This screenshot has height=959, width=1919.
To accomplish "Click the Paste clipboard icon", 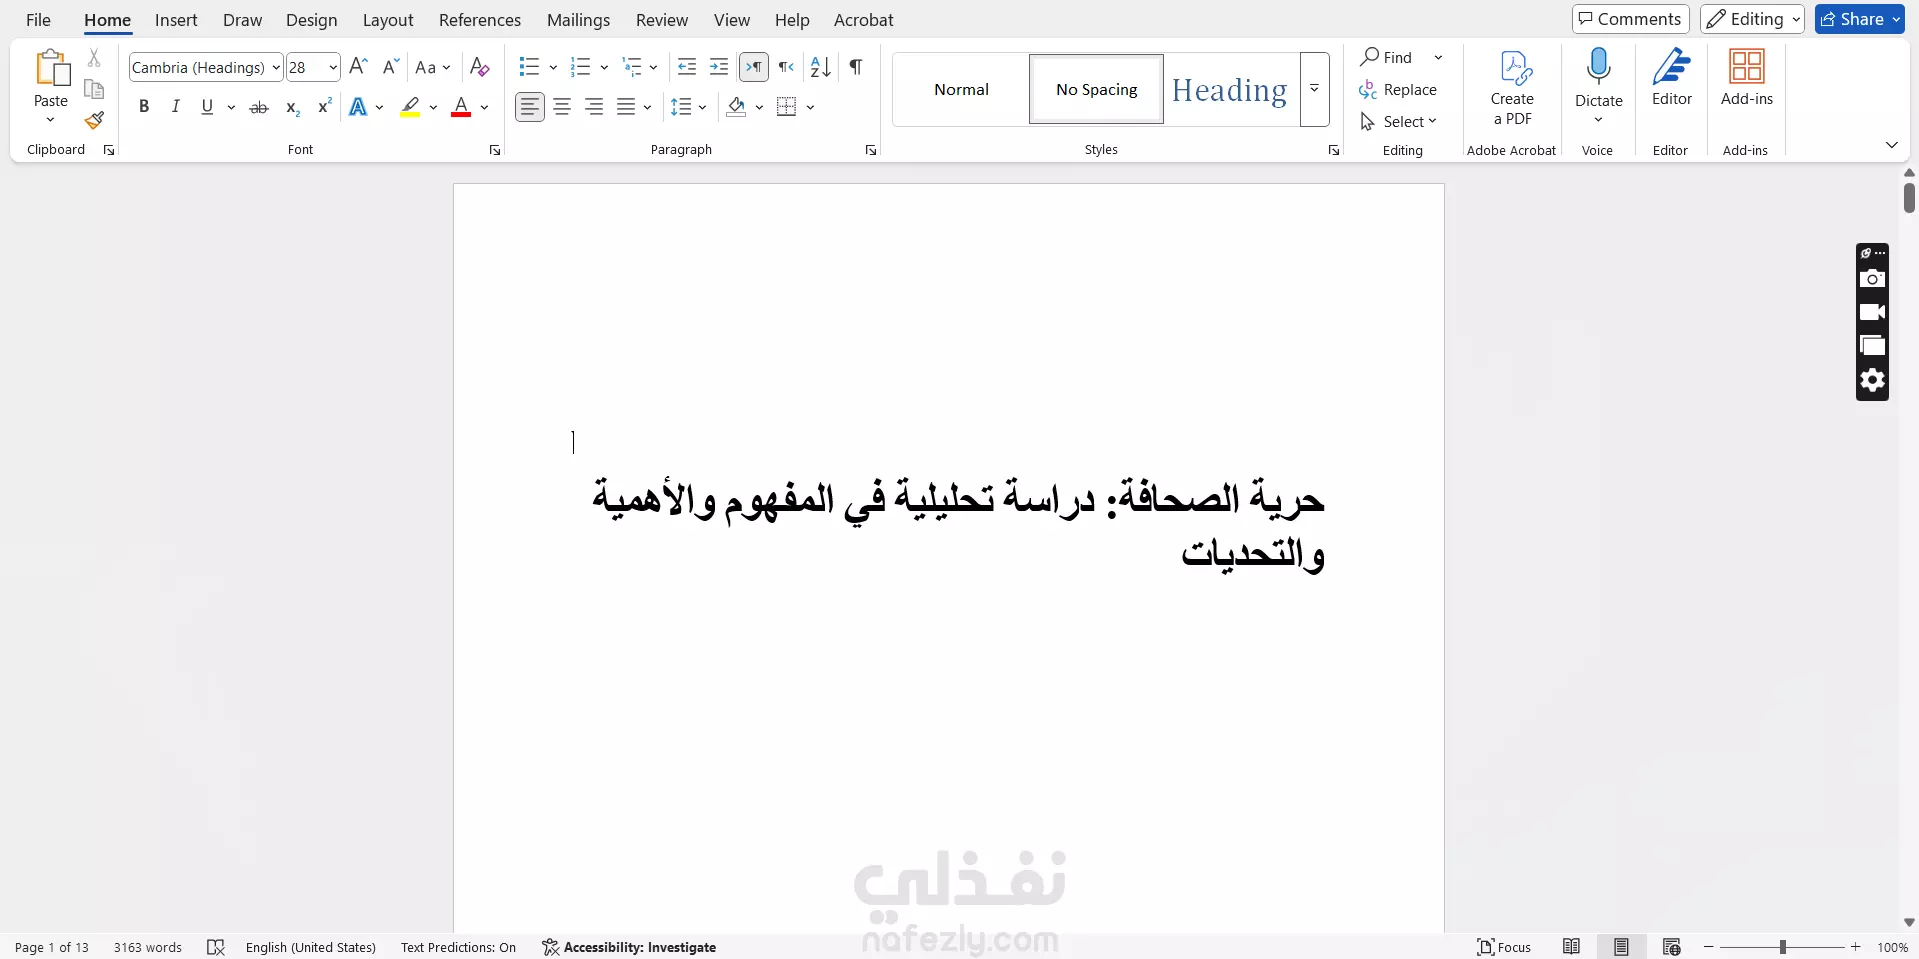I will [x=51, y=68].
